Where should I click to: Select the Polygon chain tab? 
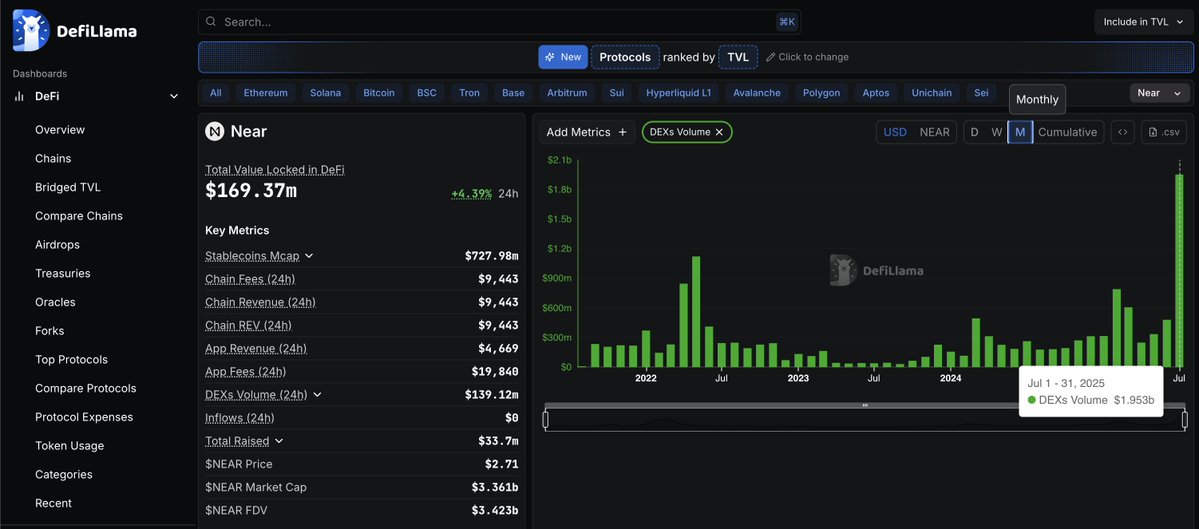point(821,93)
